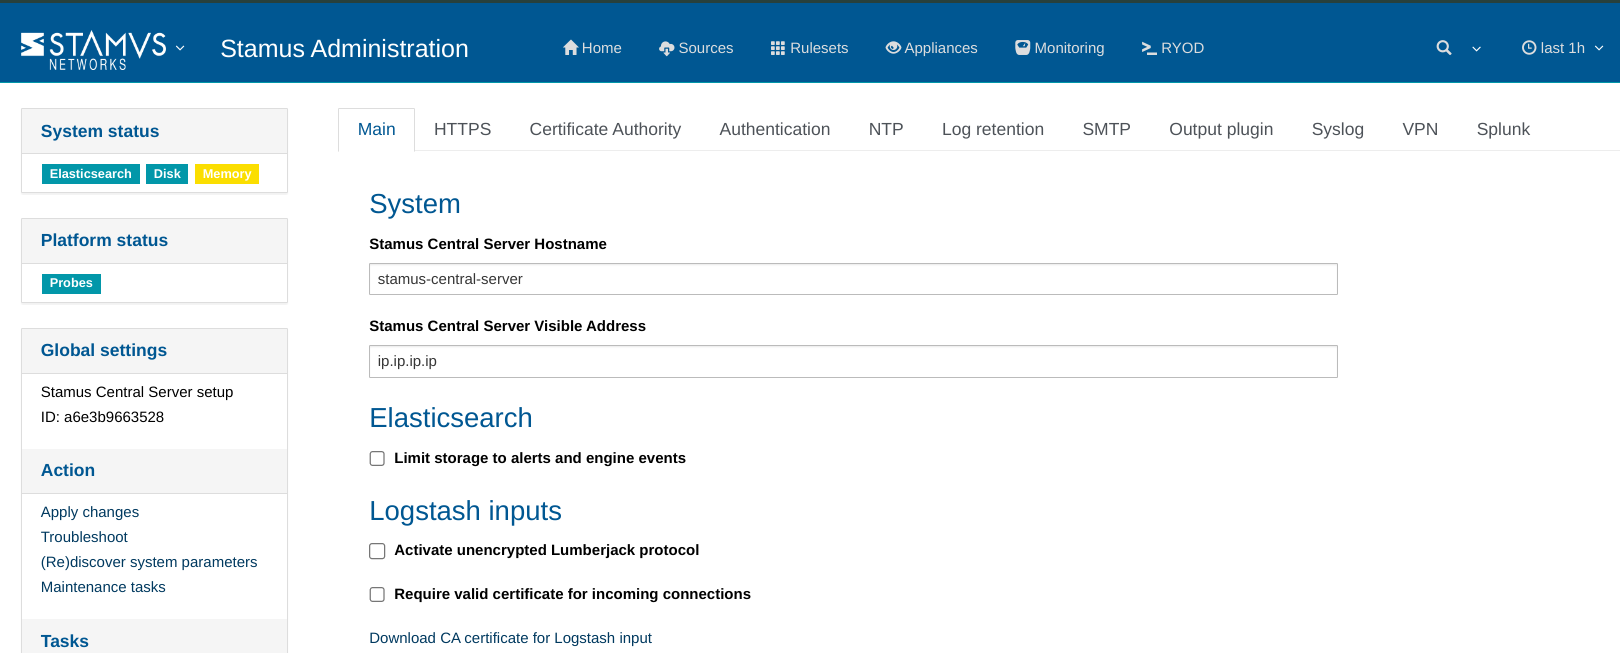
Task: Open the Appliances menu
Action: click(x=931, y=48)
